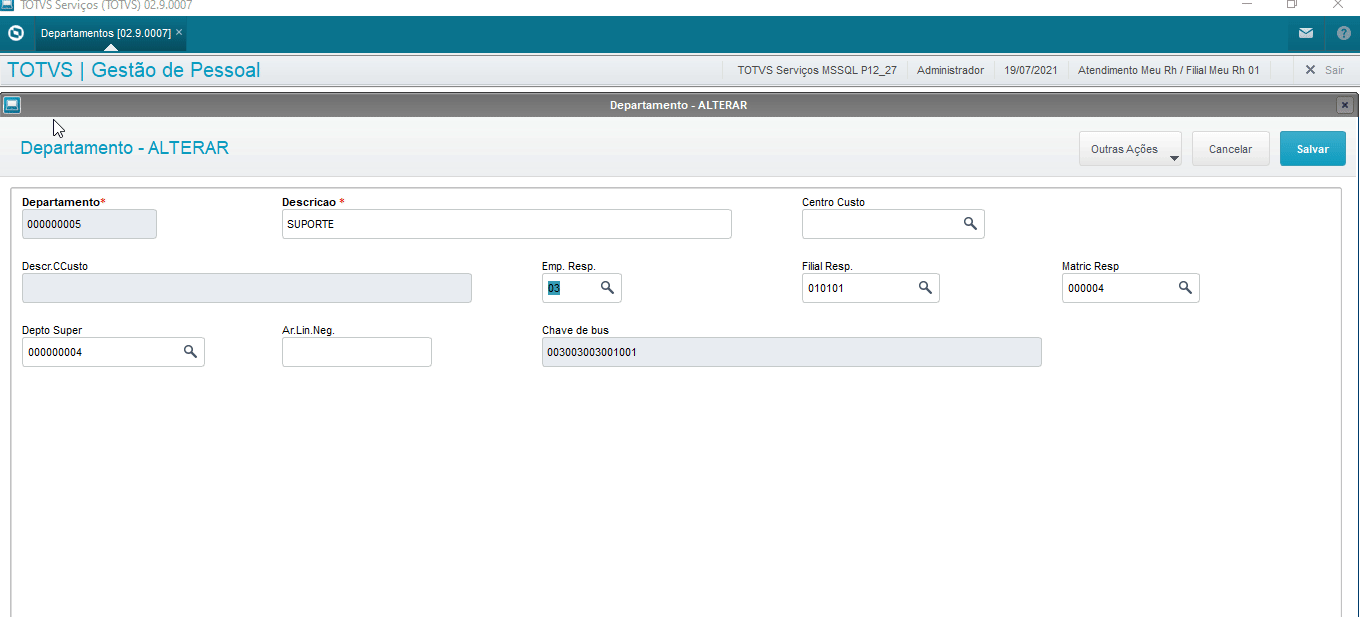Click the Chave de bus field
The height and width of the screenshot is (617, 1360).
pyautogui.click(x=792, y=352)
